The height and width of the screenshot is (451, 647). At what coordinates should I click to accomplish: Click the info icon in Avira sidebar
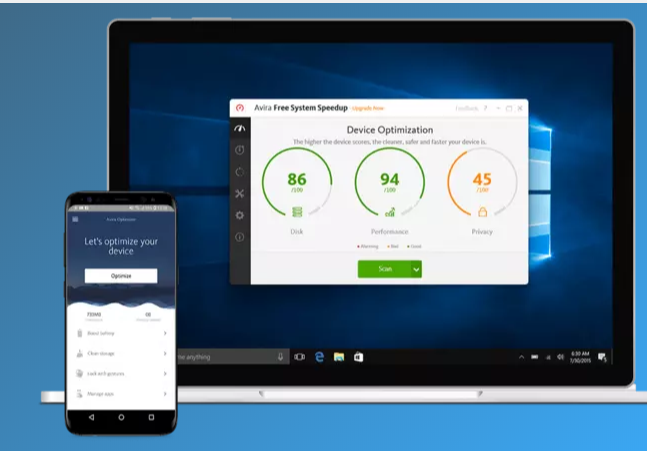(x=240, y=237)
